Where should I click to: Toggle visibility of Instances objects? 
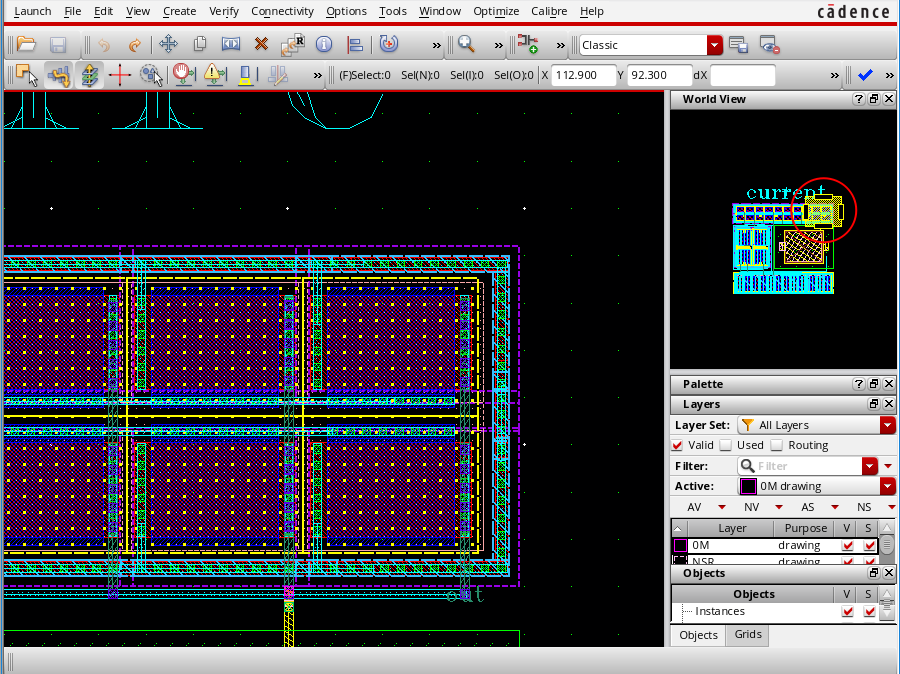848,611
